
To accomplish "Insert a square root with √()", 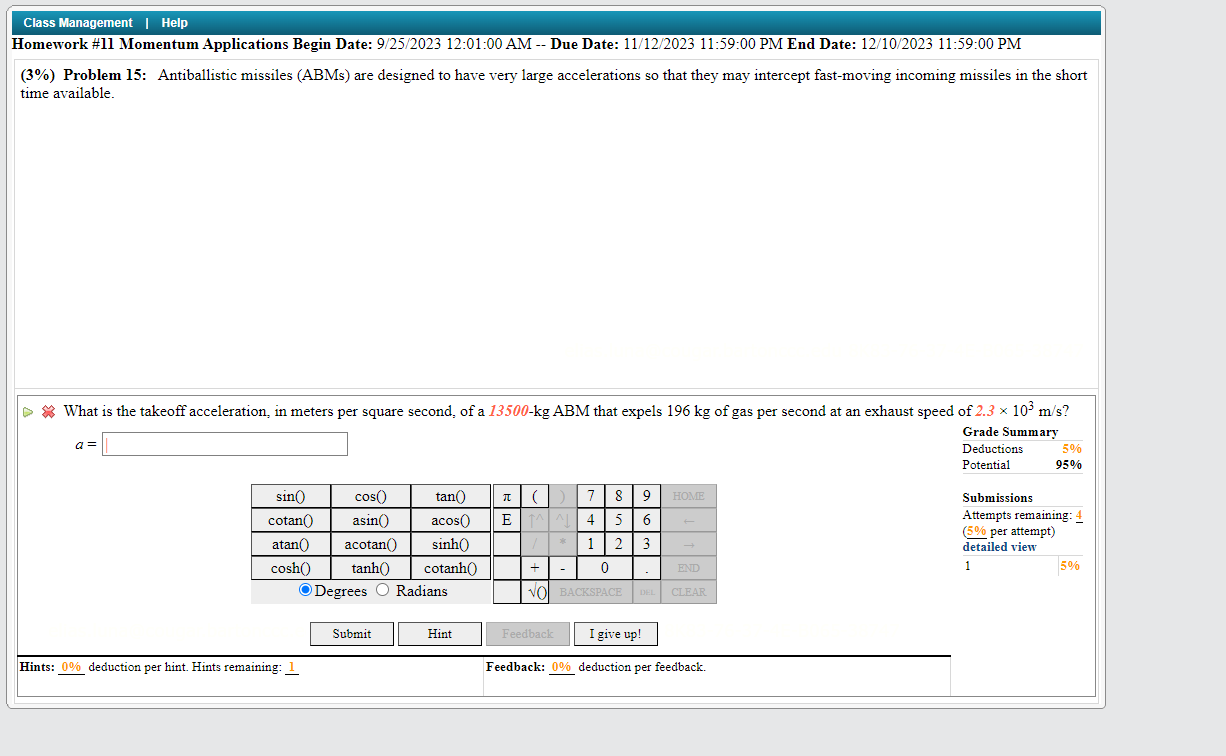I will [534, 591].
